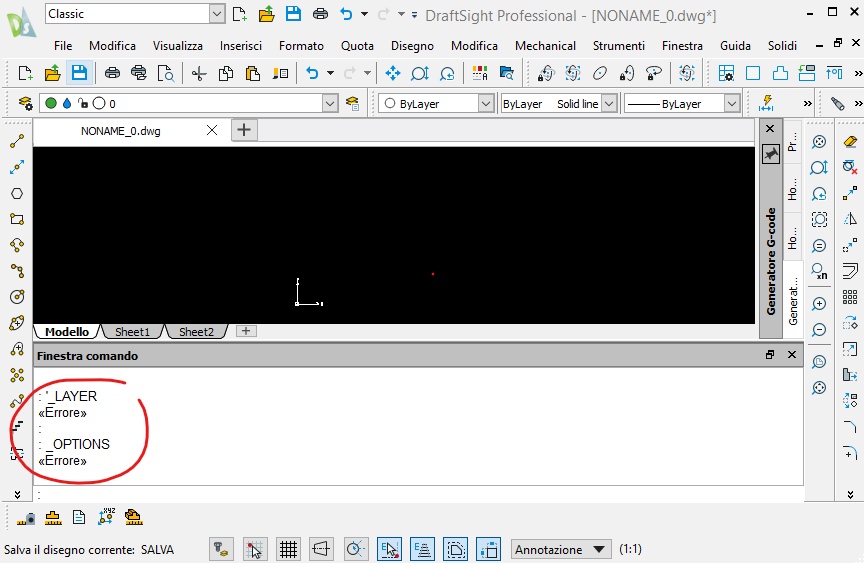Click the Undo arrow in main toolbar
Viewport: 864px width, 563px height.
tap(312, 73)
